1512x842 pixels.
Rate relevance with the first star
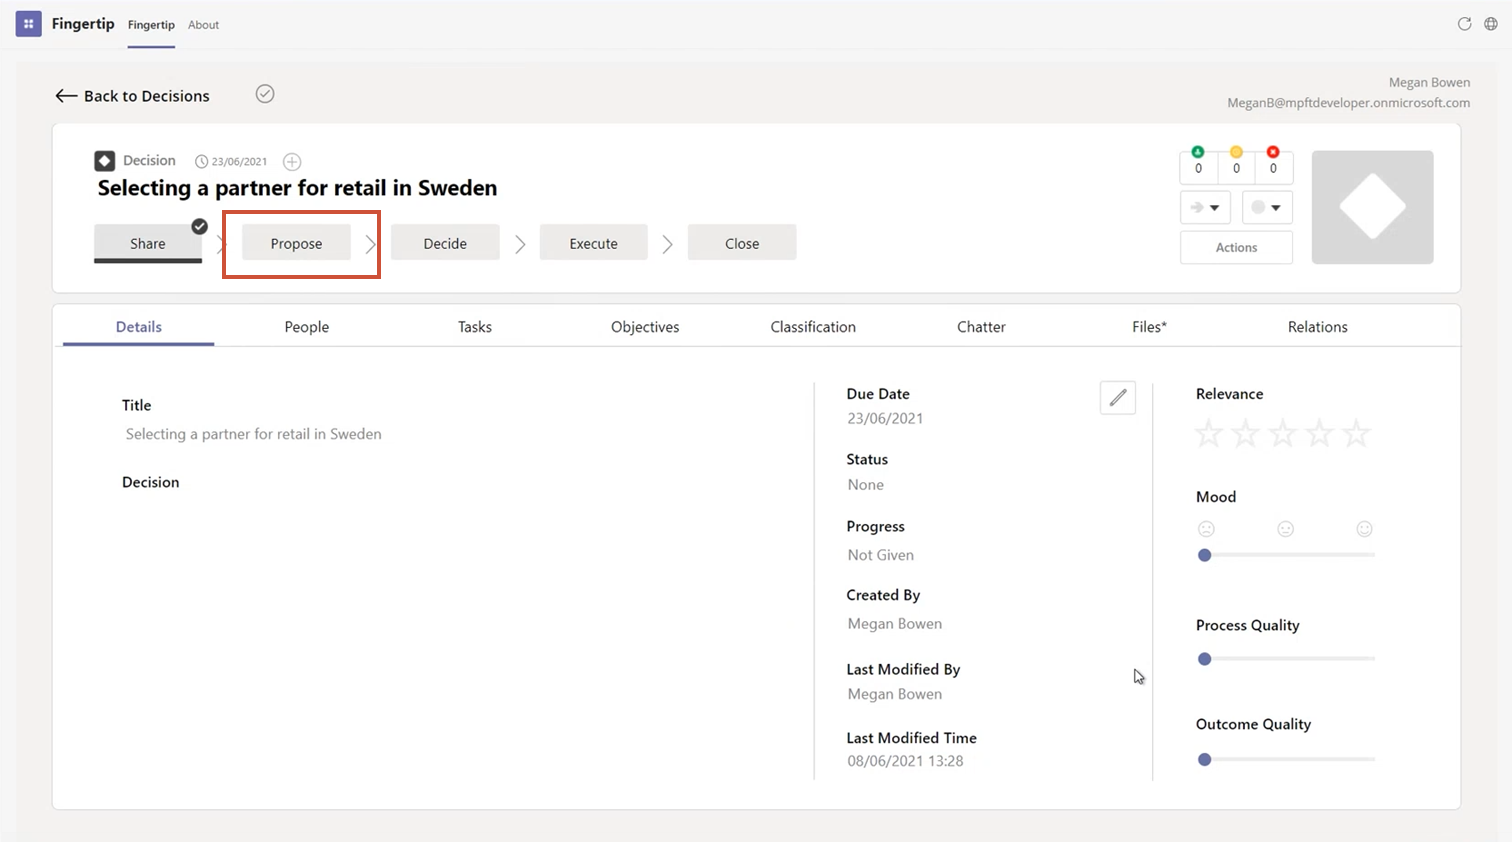click(1209, 434)
